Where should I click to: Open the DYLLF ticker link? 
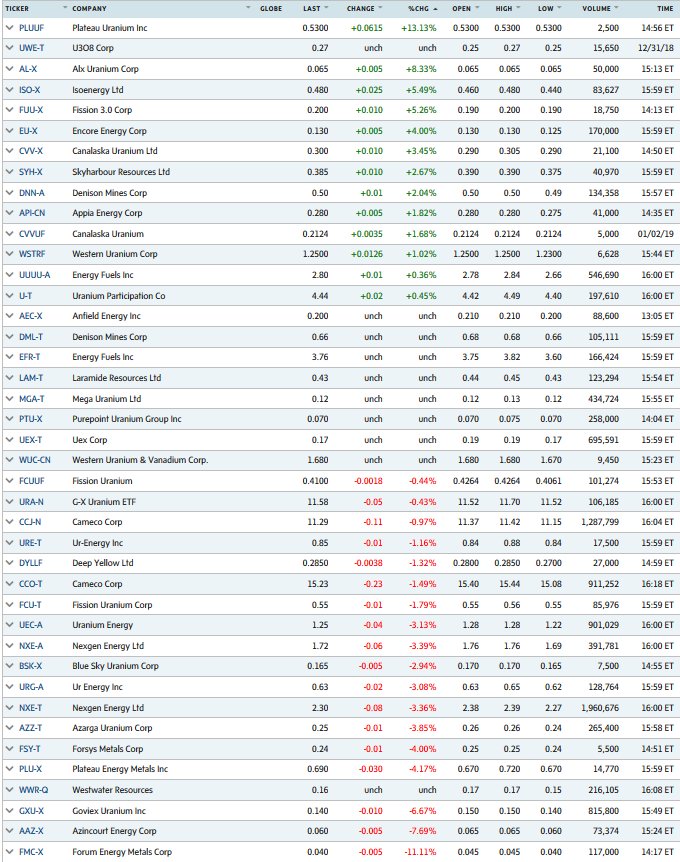[31, 563]
